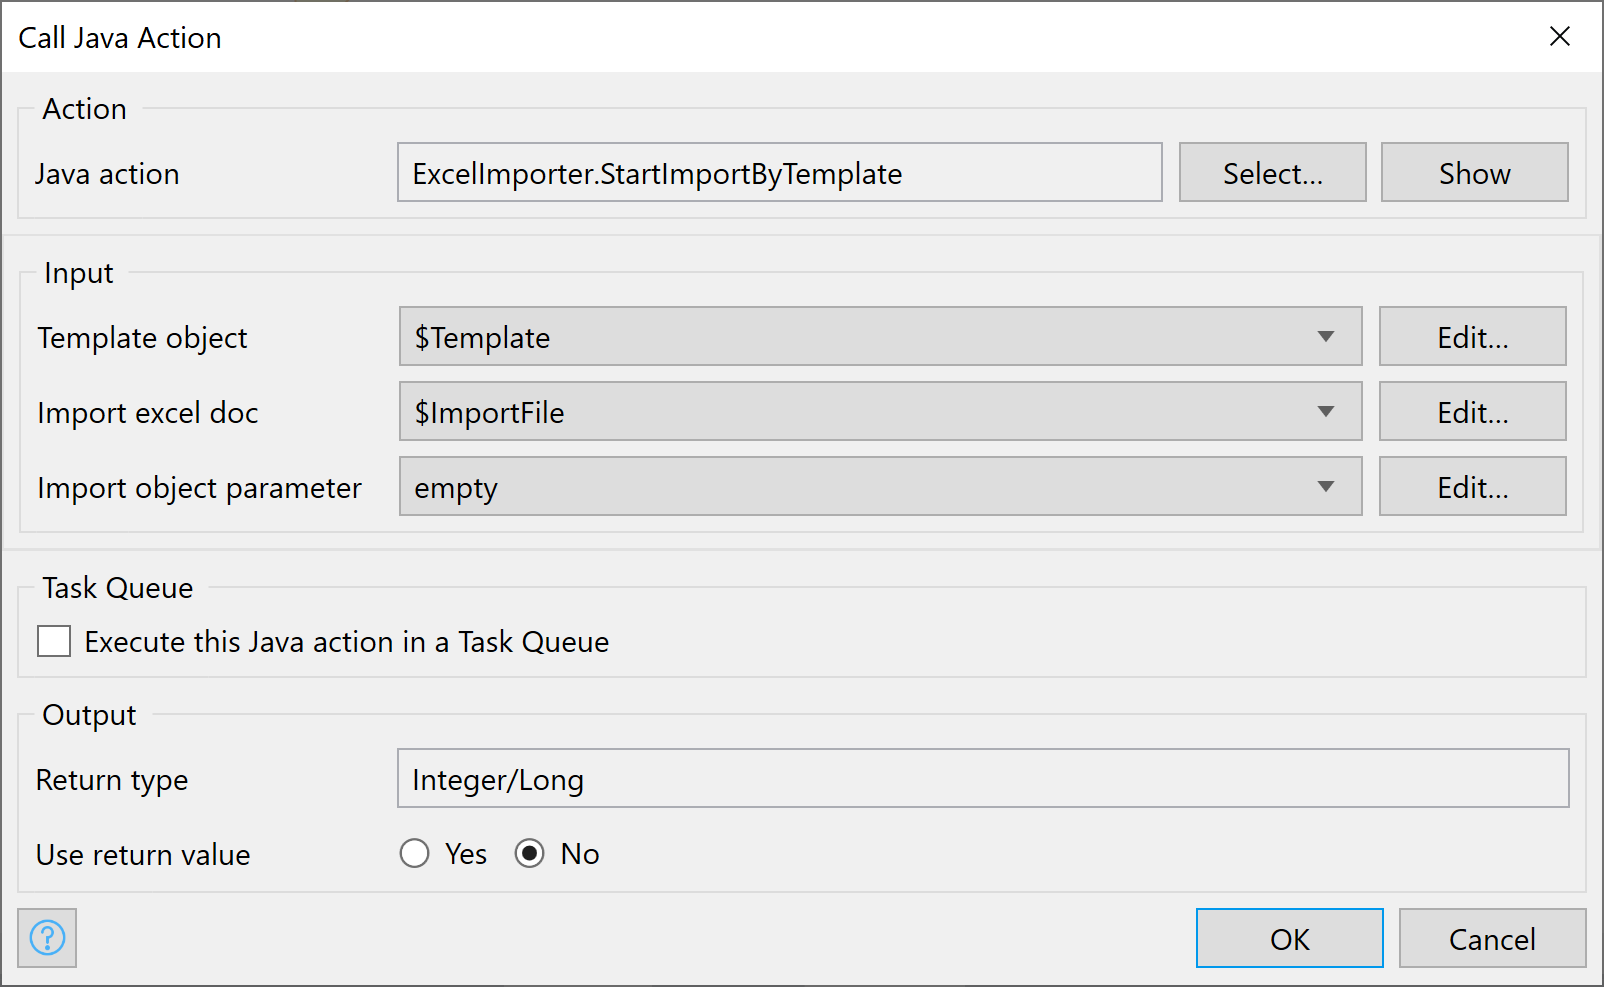The width and height of the screenshot is (1604, 987).
Task: Click the Import object parameter label
Action: 199,488
